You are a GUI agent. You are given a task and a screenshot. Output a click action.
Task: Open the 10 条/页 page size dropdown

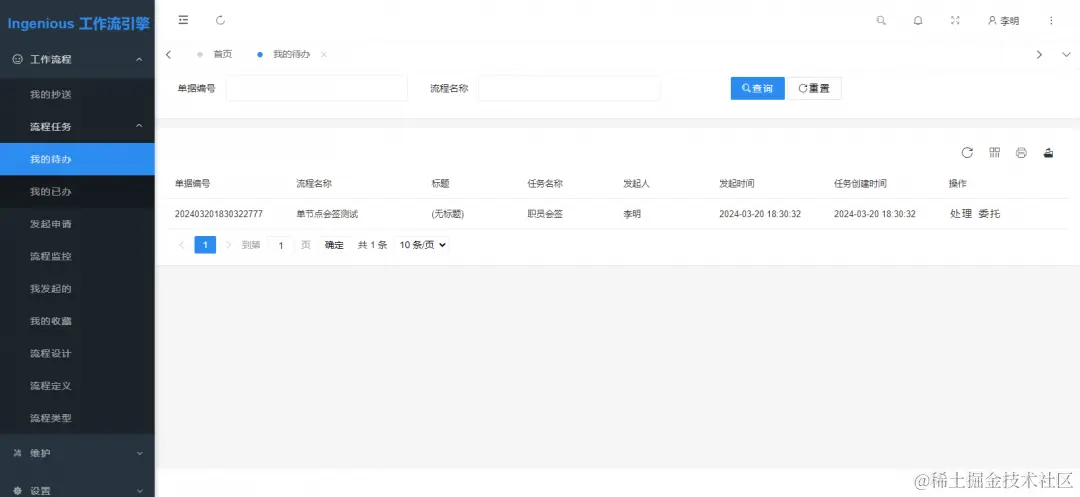[422, 244]
